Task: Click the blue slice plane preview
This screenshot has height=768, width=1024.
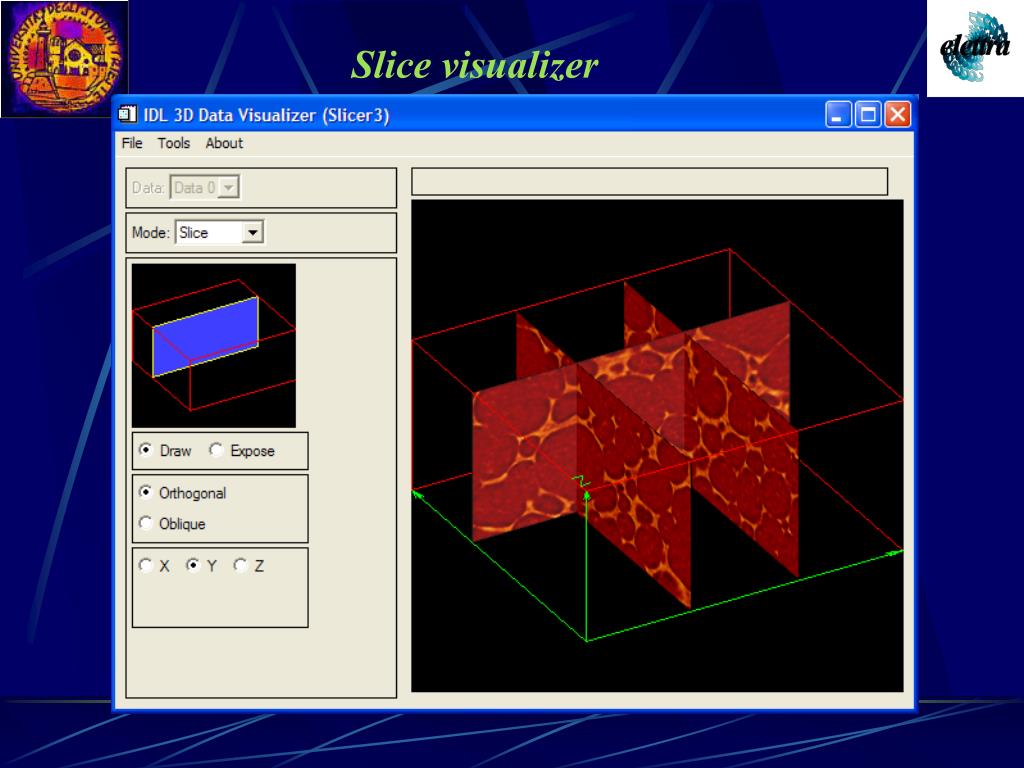Action: (x=206, y=336)
